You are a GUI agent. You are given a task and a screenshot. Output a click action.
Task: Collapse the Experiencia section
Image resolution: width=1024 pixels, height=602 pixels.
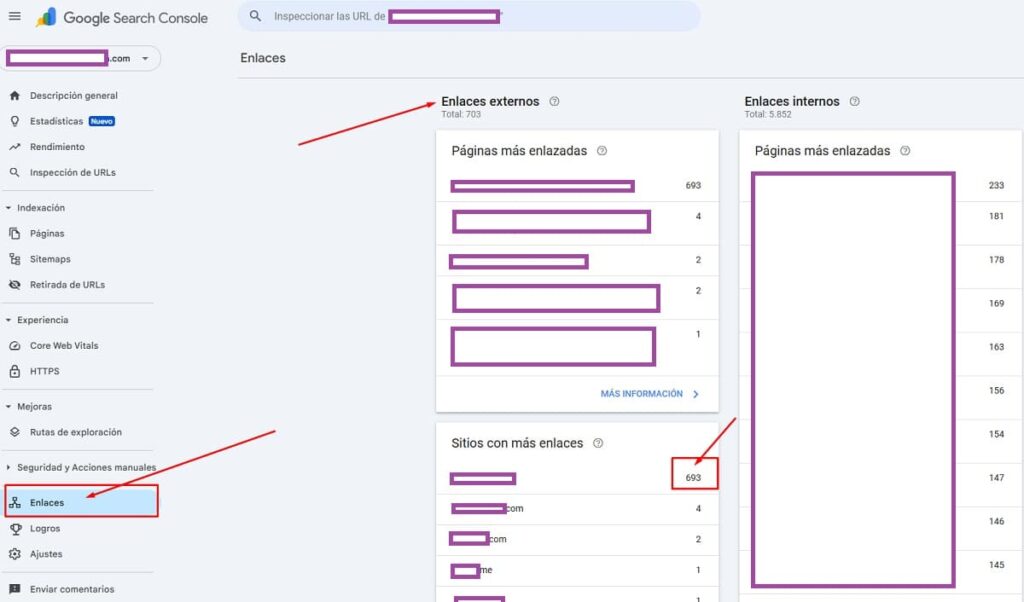[9, 320]
